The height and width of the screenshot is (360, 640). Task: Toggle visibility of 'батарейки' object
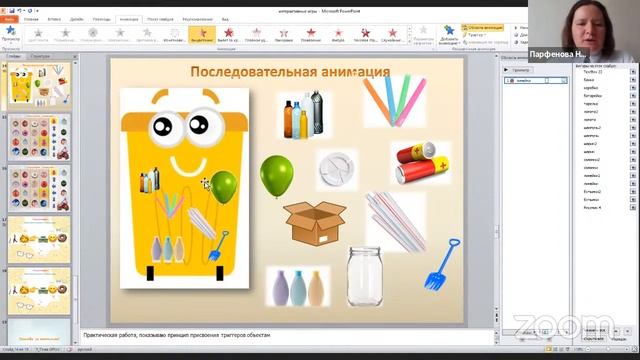coord(633,96)
